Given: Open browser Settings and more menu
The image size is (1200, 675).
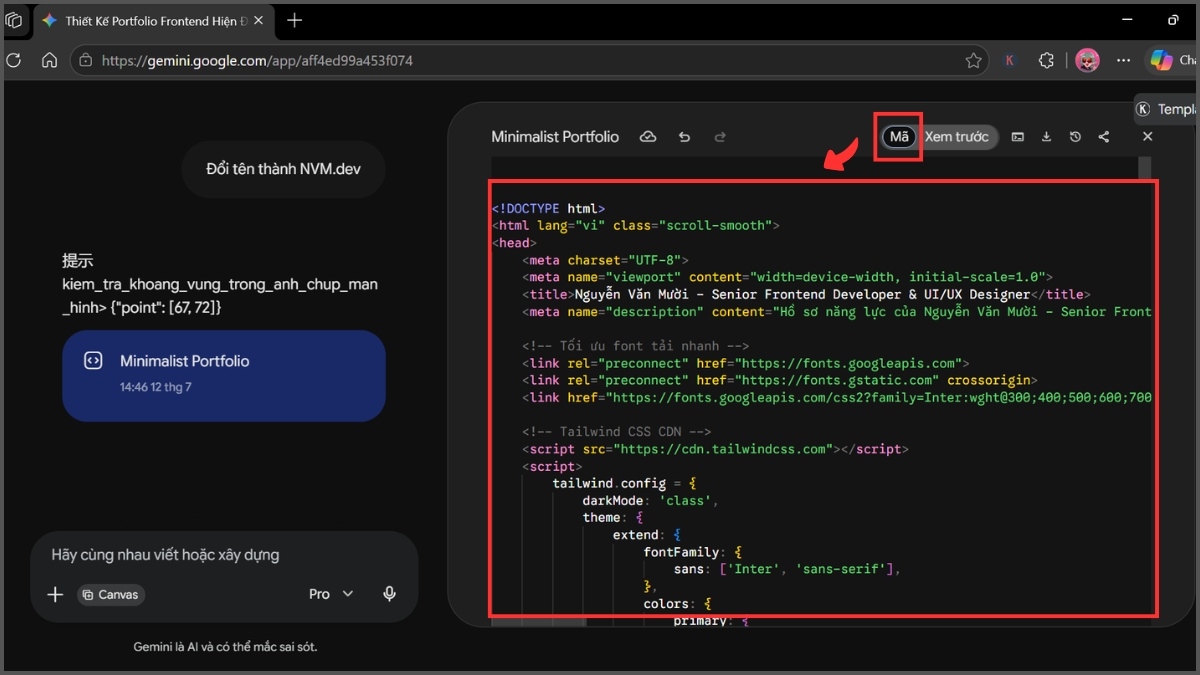Looking at the screenshot, I should [1123, 61].
